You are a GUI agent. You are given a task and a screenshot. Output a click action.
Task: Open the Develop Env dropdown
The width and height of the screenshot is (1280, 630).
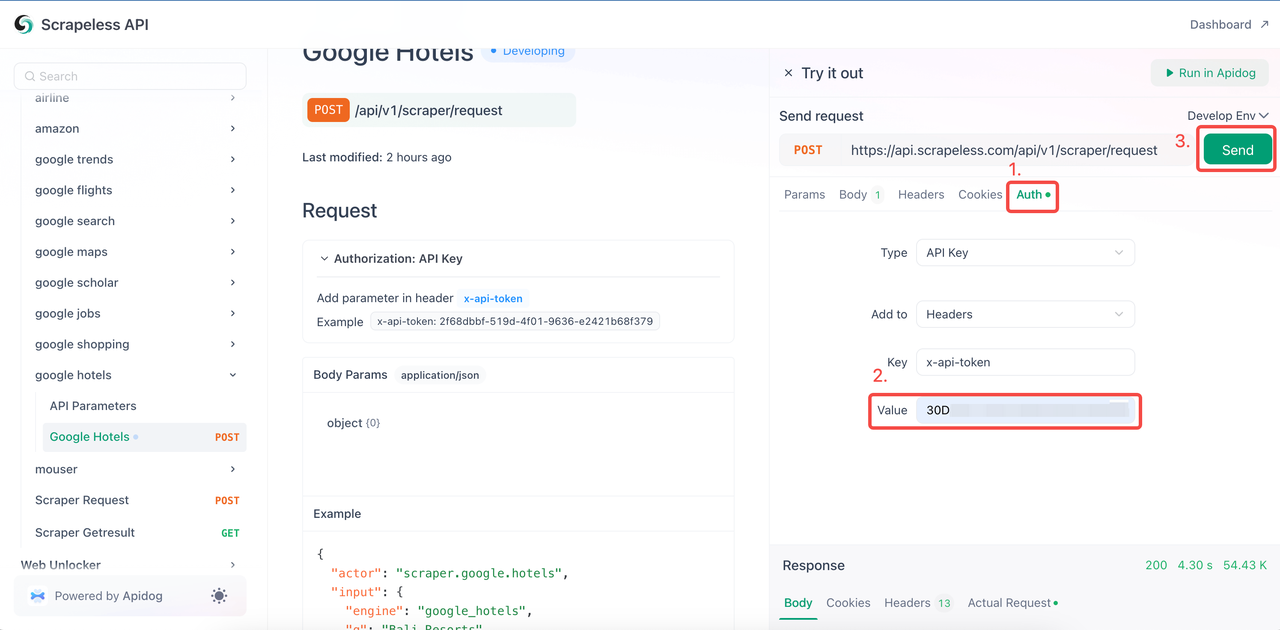[1228, 116]
